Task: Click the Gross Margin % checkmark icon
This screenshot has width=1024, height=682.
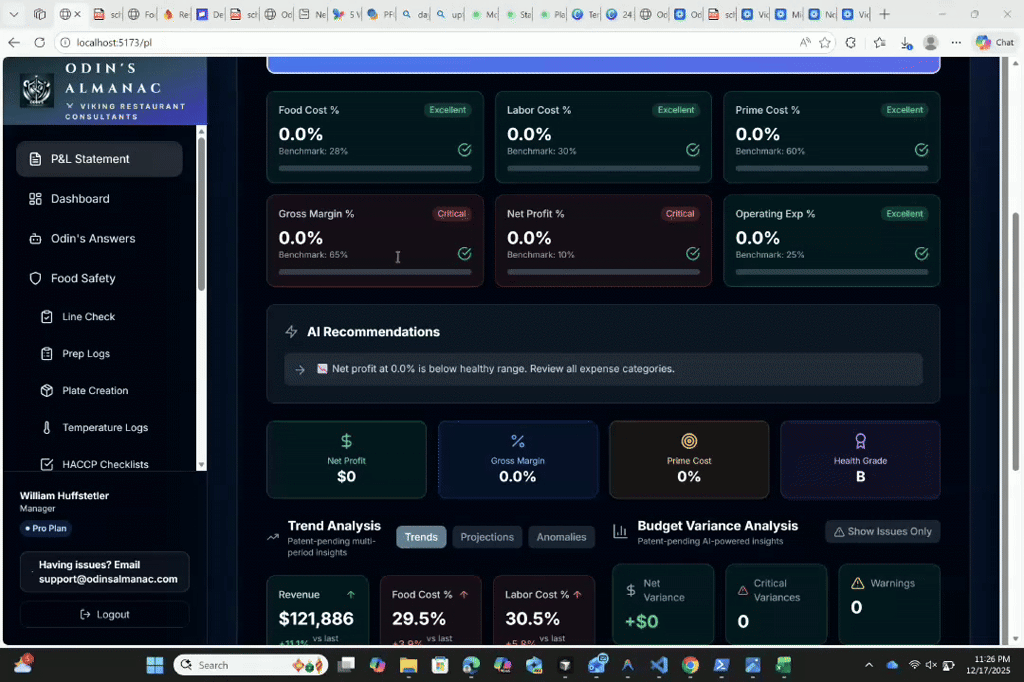Action: tap(464, 253)
